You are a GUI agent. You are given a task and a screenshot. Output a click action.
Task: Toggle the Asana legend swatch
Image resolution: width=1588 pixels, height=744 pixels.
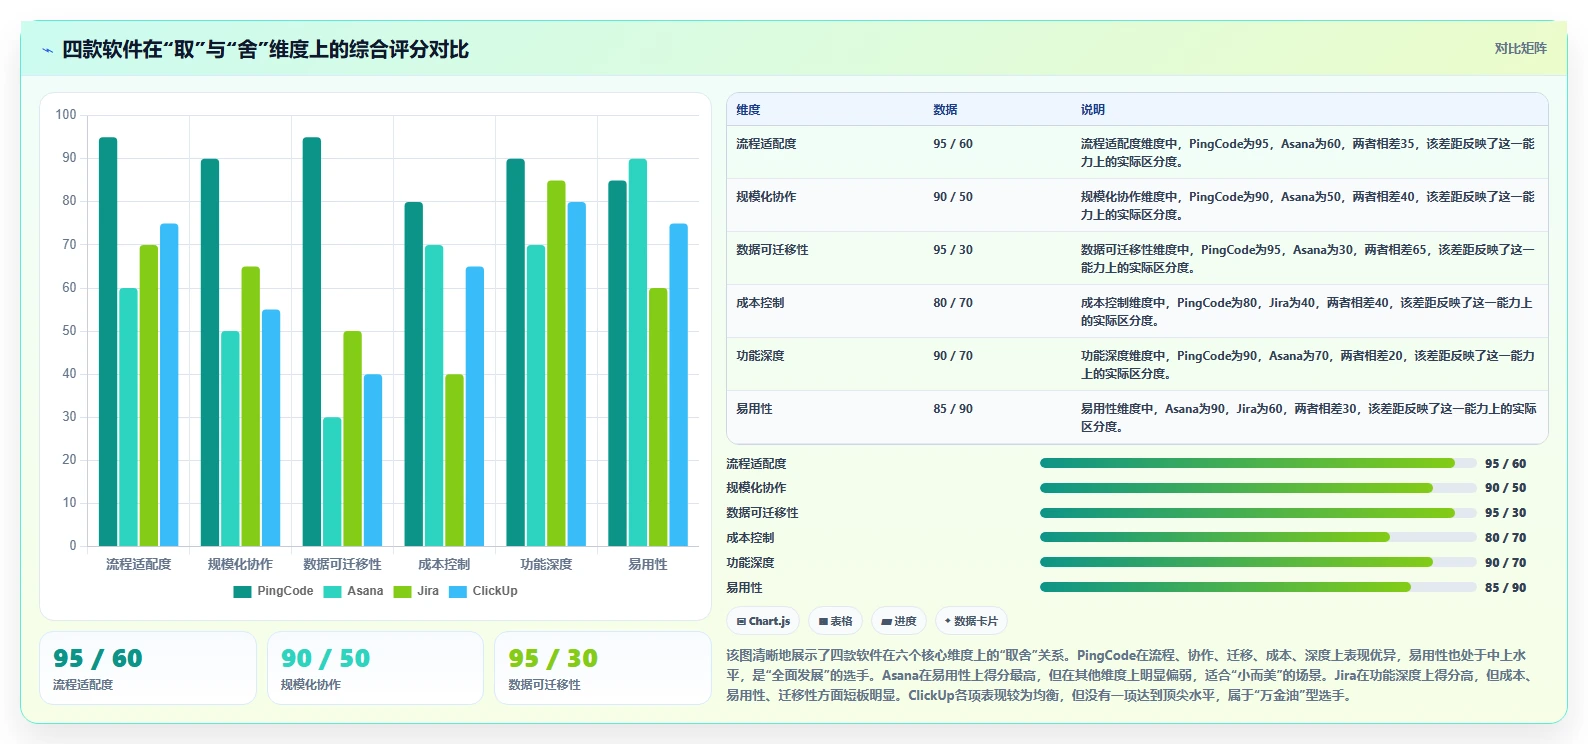tap(332, 591)
